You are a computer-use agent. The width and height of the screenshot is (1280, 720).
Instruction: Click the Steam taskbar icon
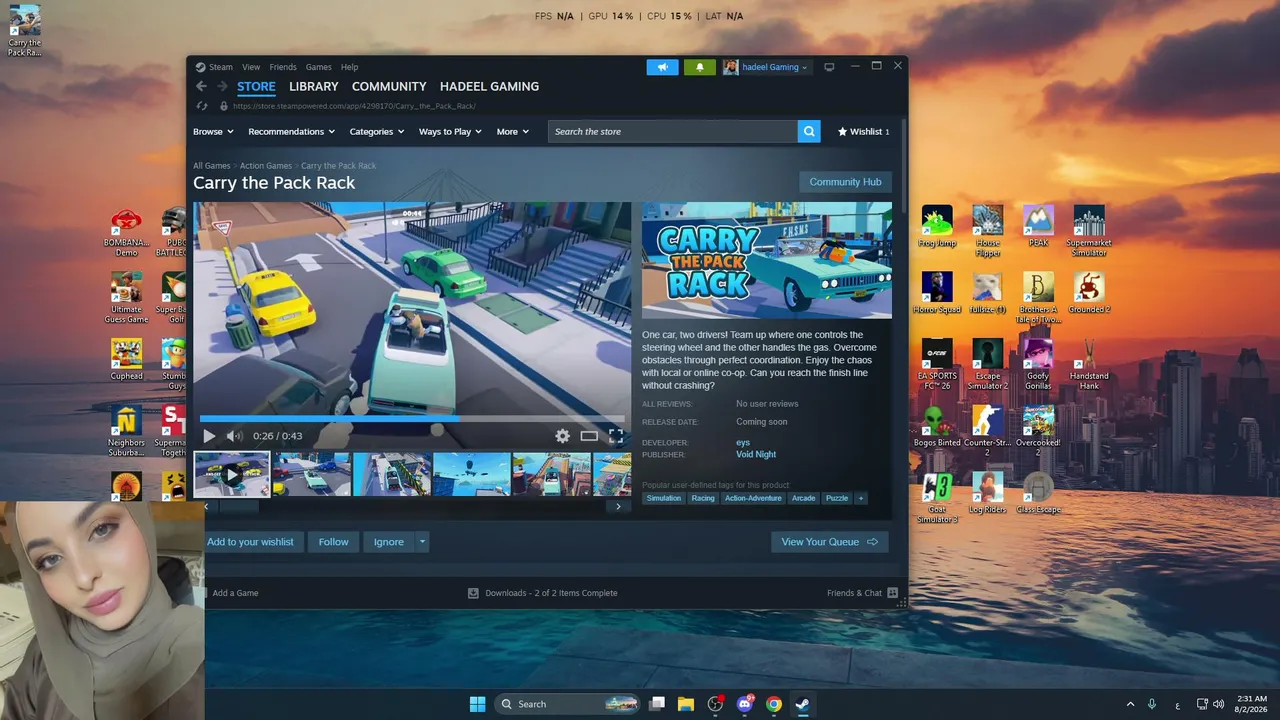[803, 704]
